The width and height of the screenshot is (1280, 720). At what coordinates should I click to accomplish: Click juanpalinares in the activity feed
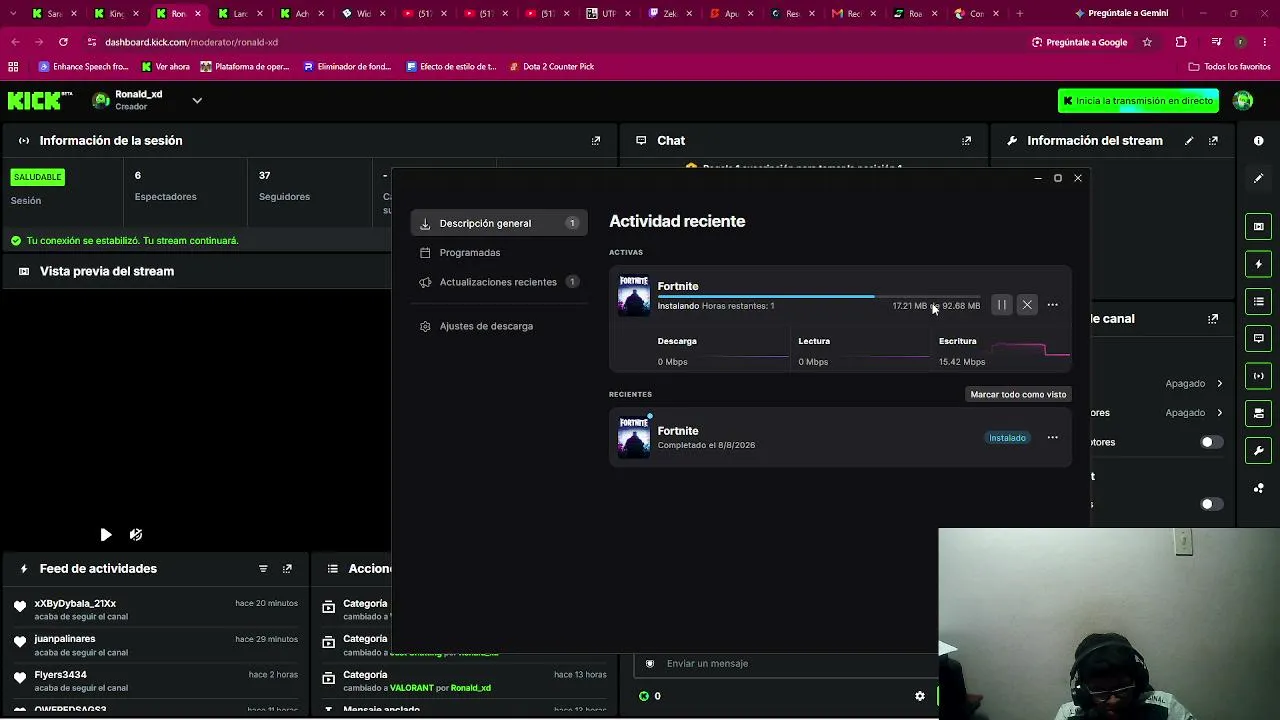coord(65,639)
